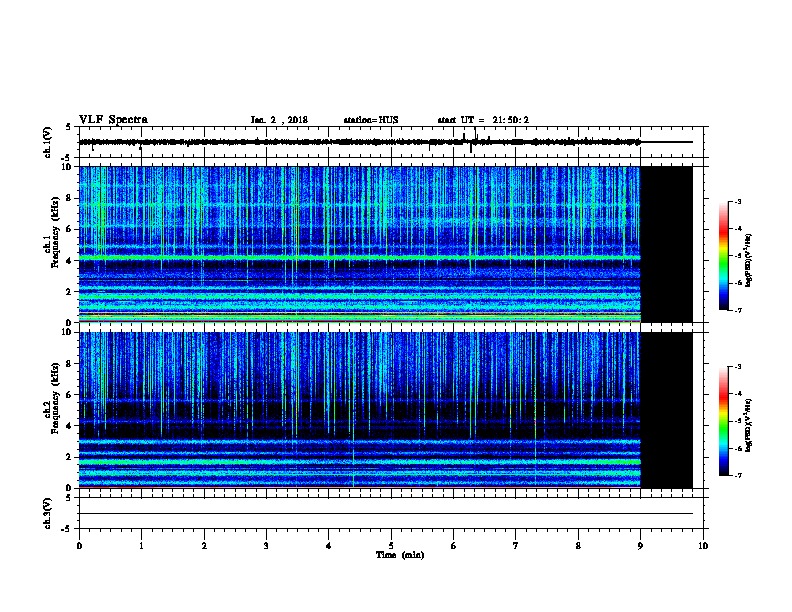Click time-axis tick label "7"
The height and width of the screenshot is (612, 792).
coord(516,546)
